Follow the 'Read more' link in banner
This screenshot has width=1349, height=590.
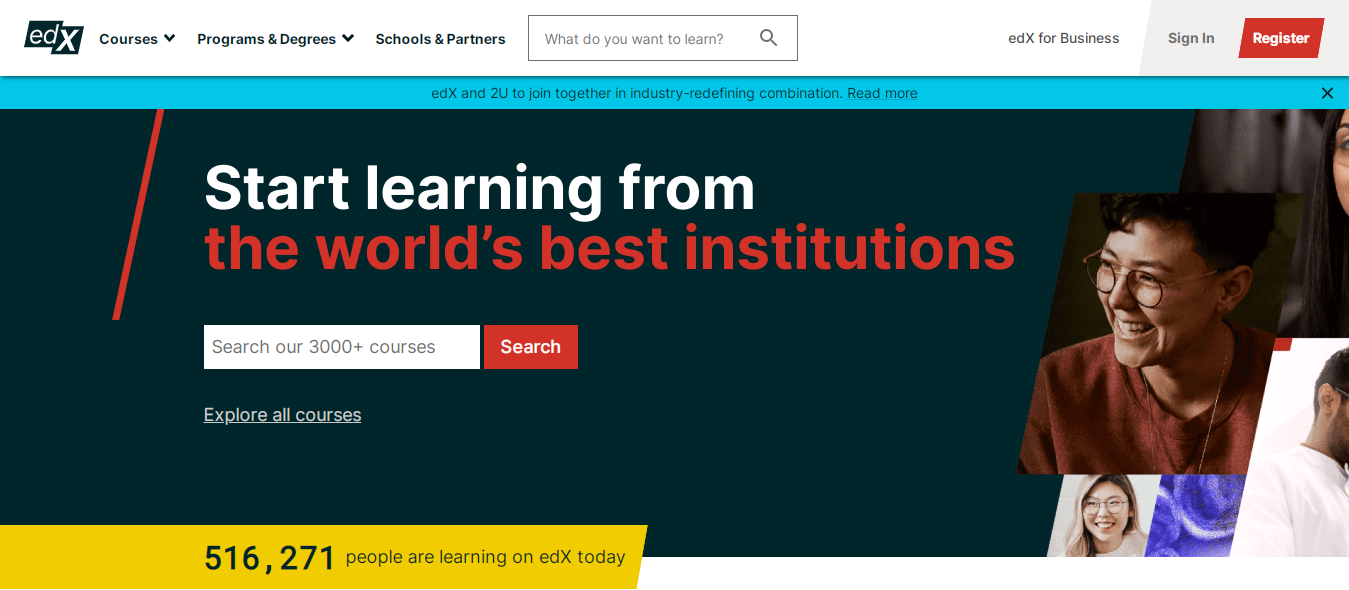(882, 93)
